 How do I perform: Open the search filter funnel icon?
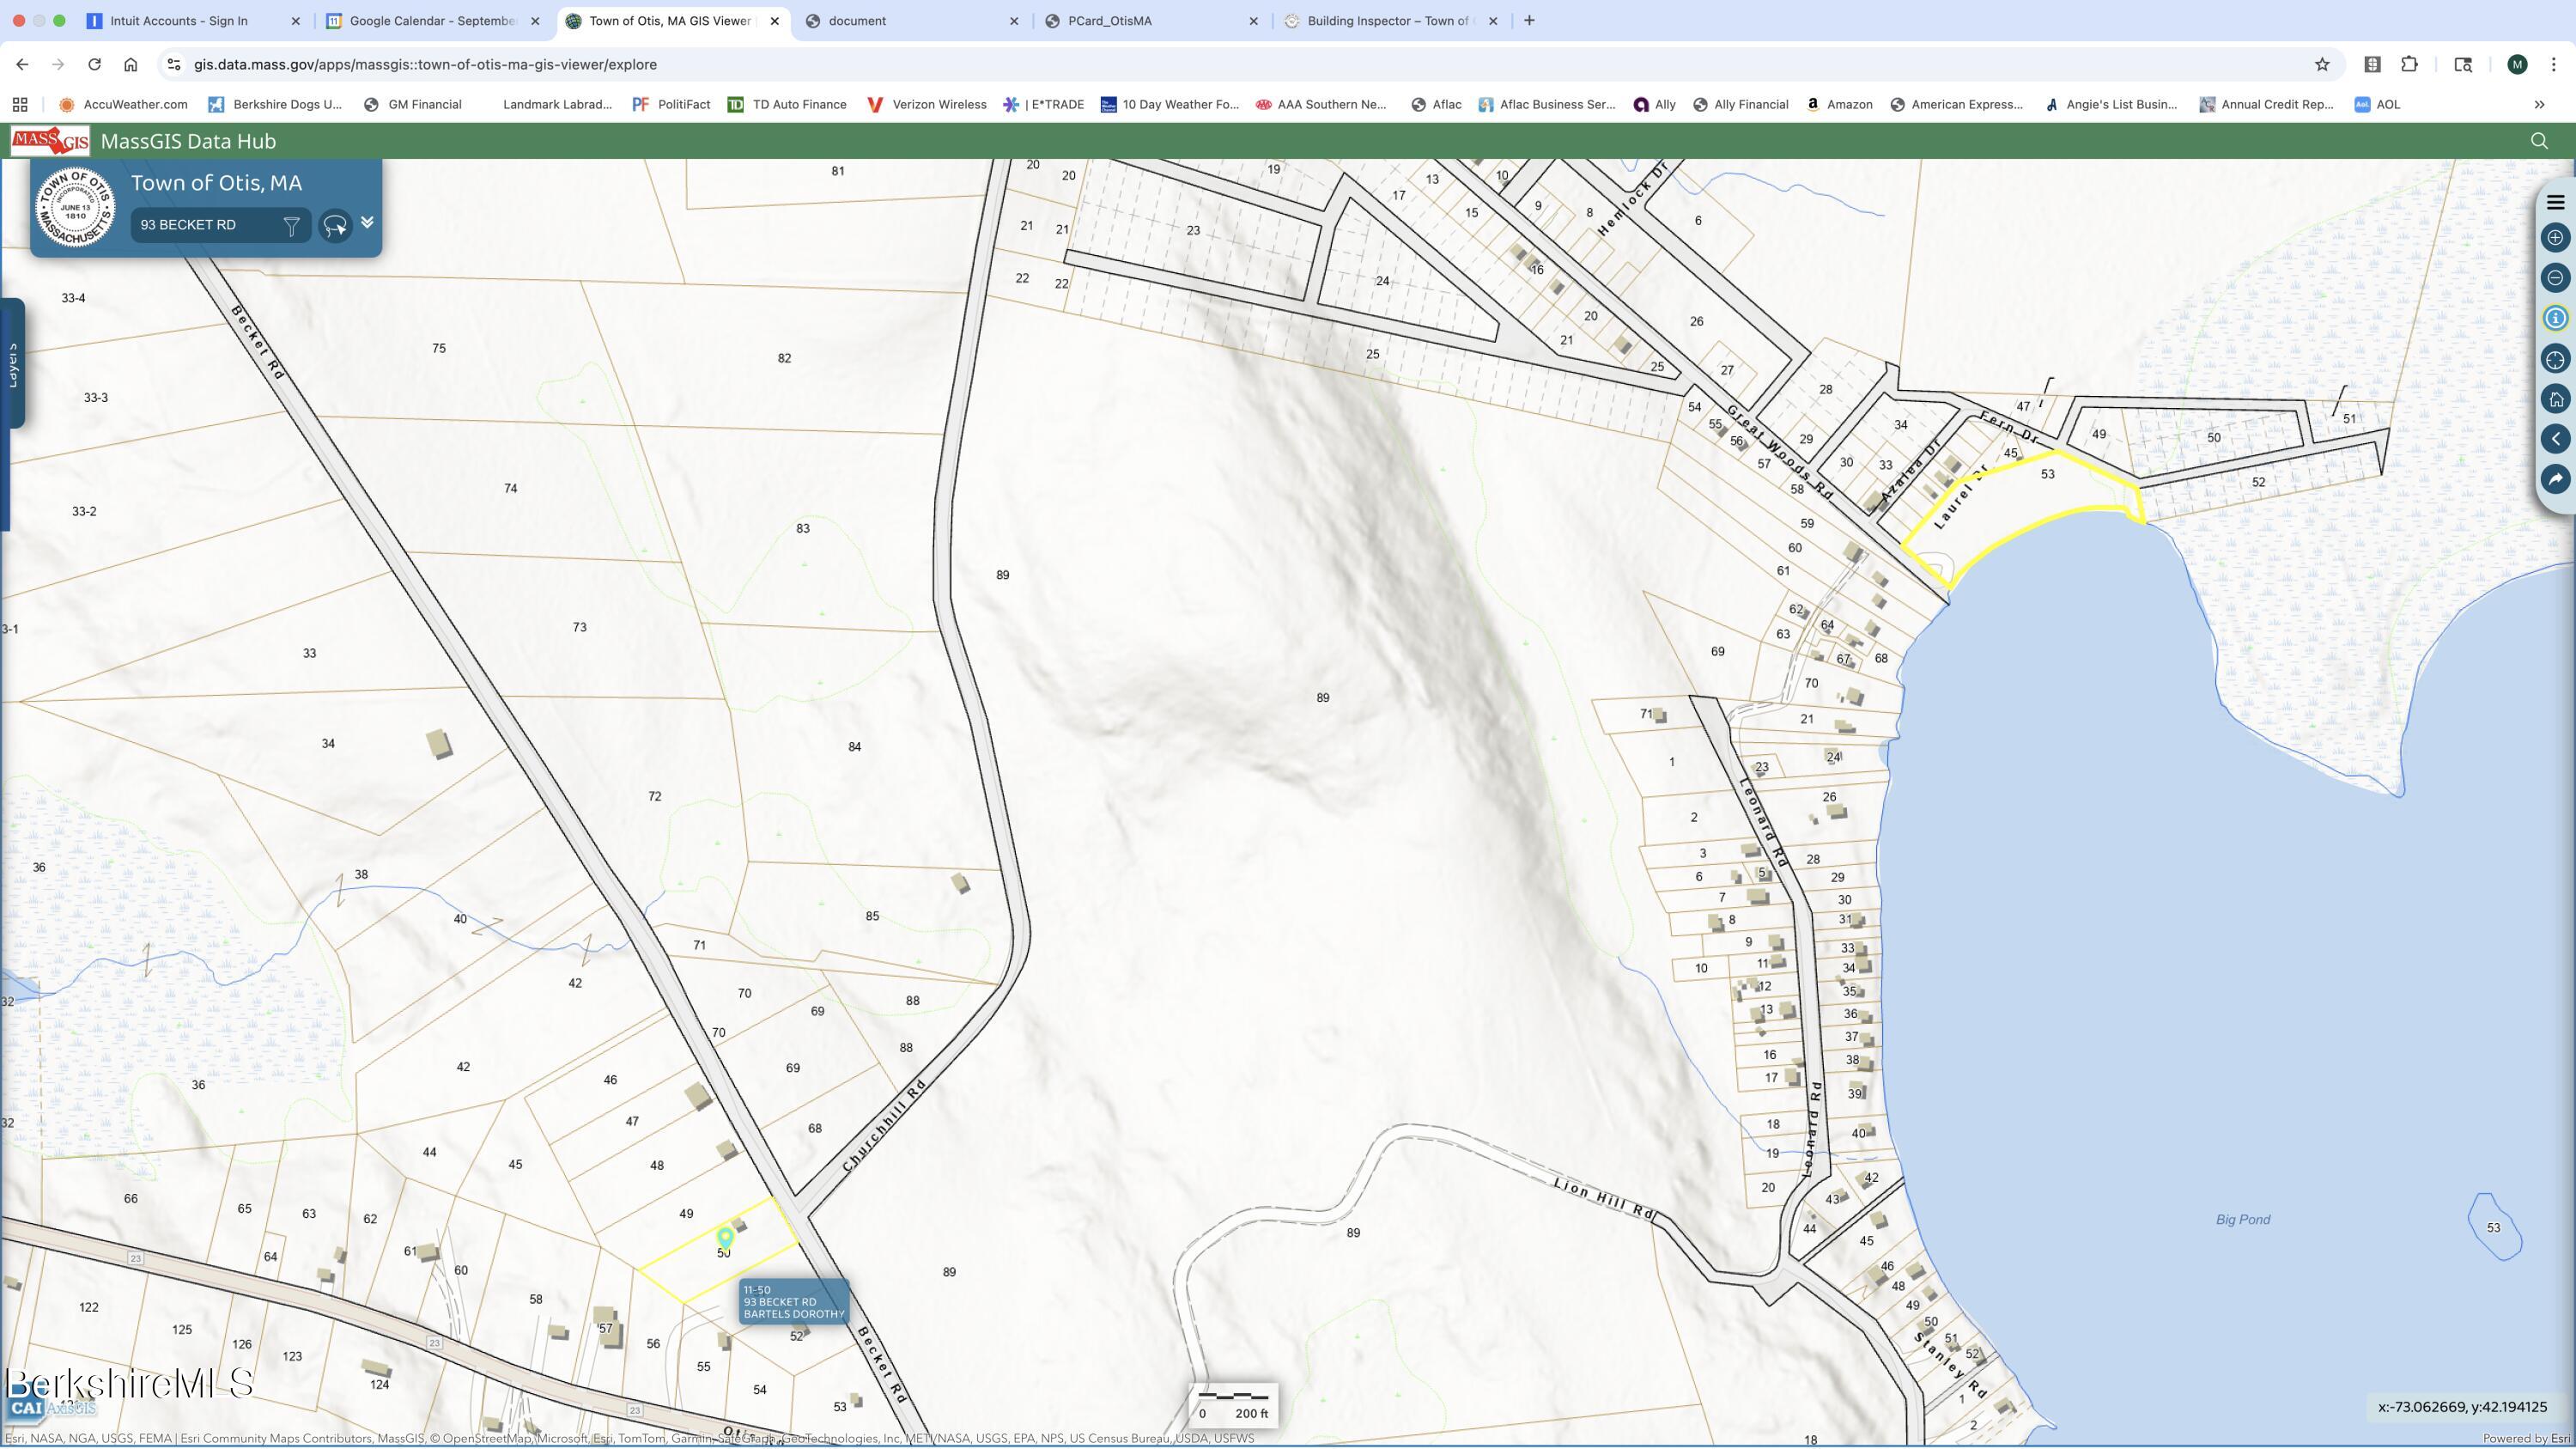coord(291,226)
